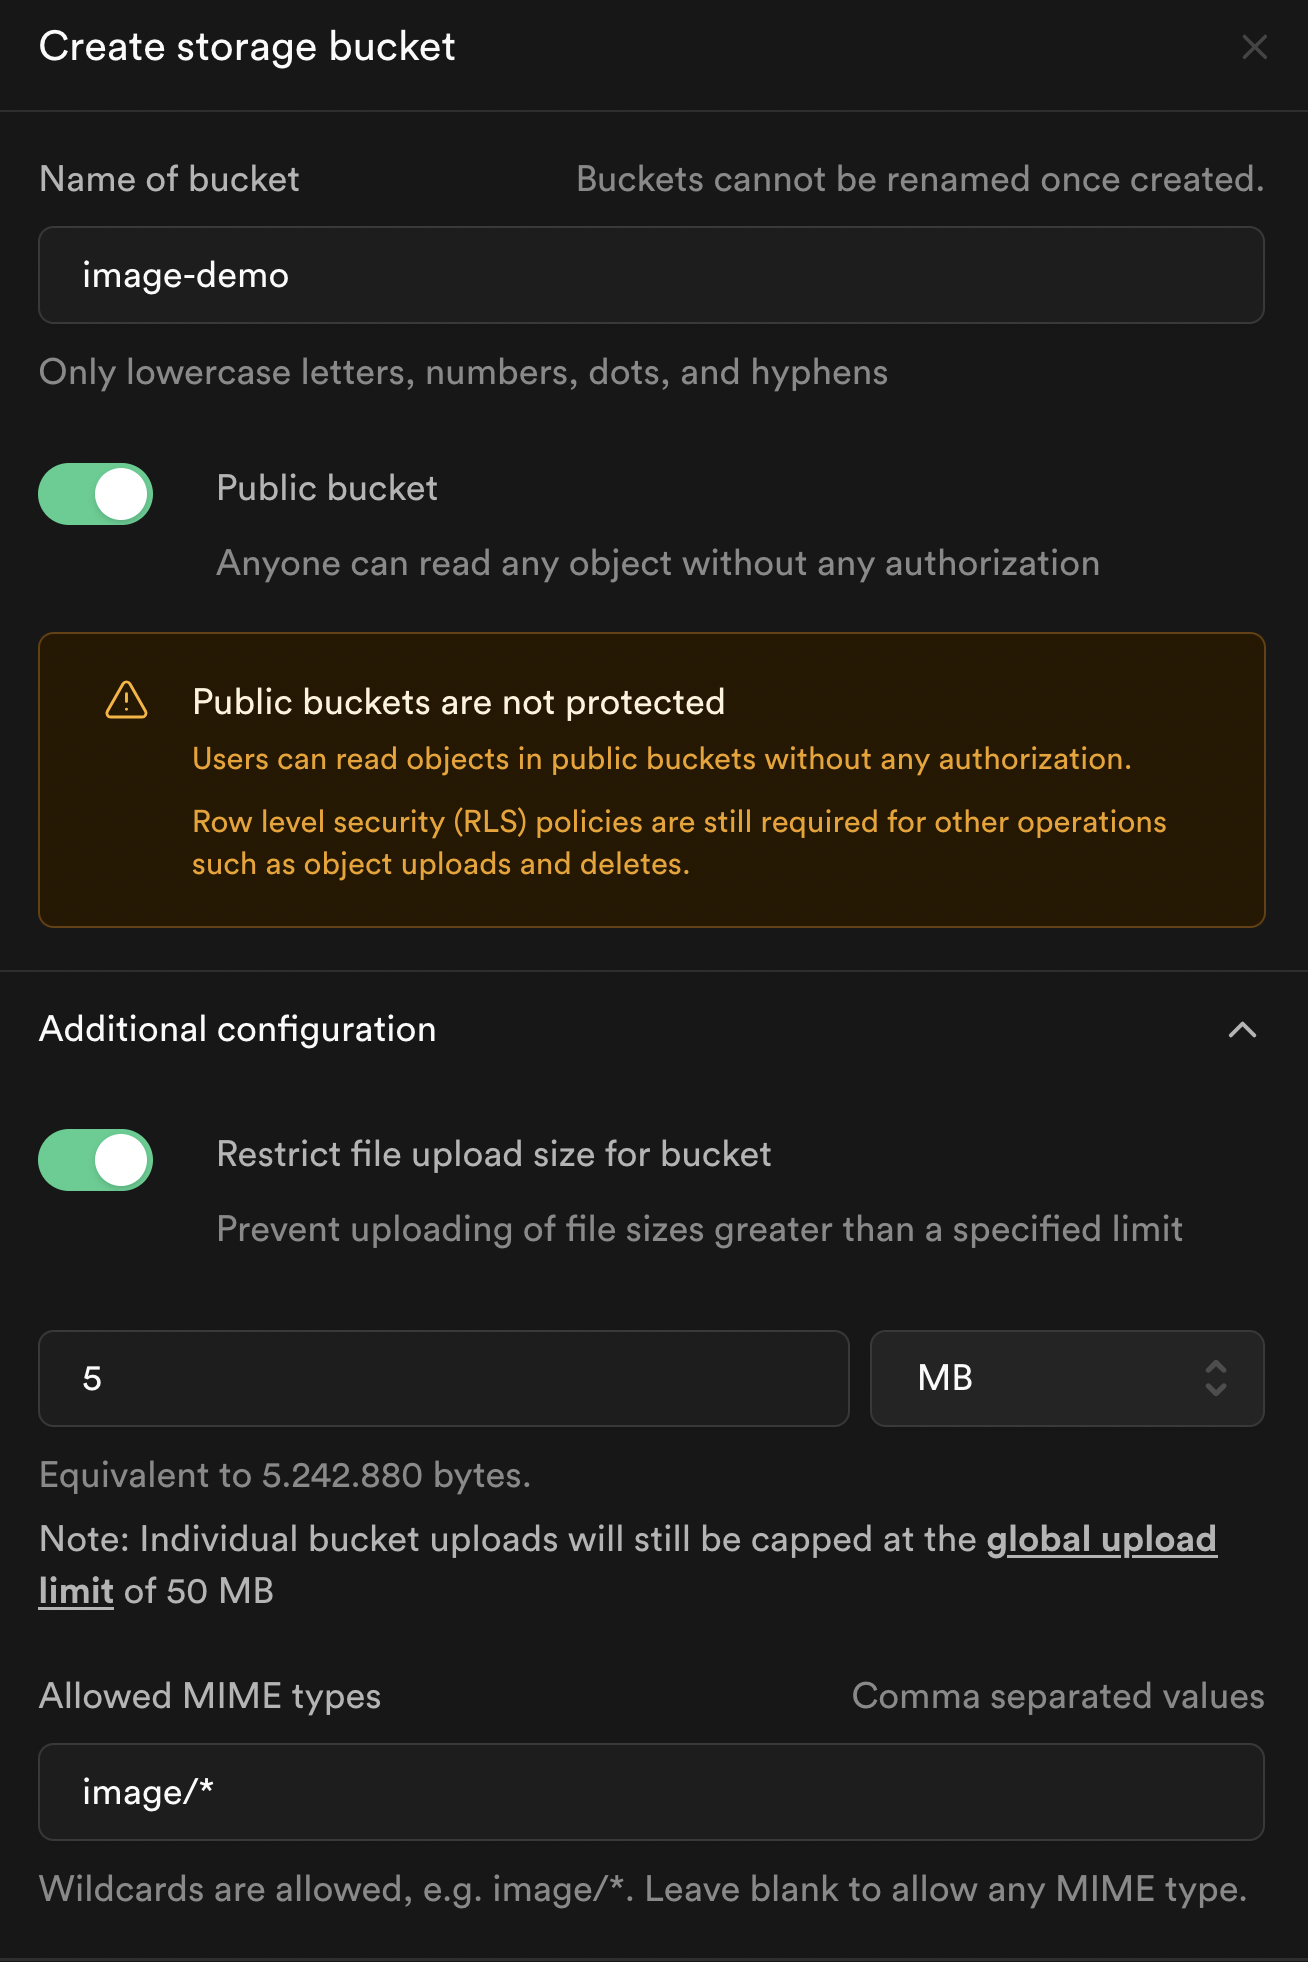
Task: Turn off the Public bucket switch
Action: (96, 494)
